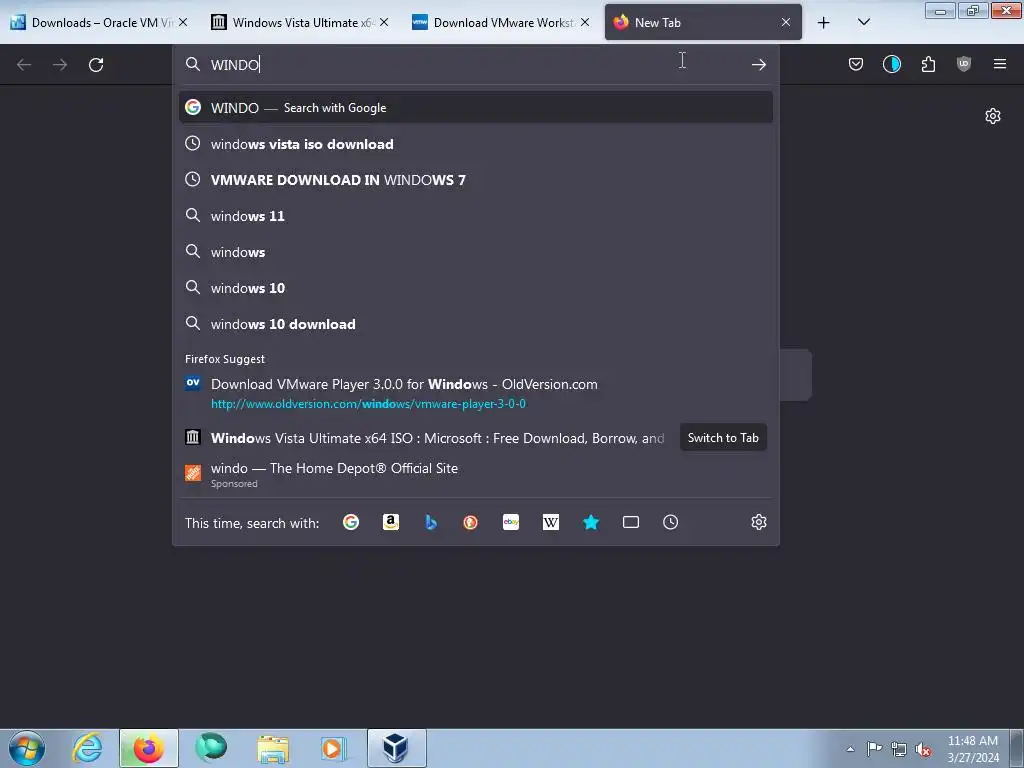Close the New Tab tab
This screenshot has width=1024, height=768.
pyautogui.click(x=786, y=22)
